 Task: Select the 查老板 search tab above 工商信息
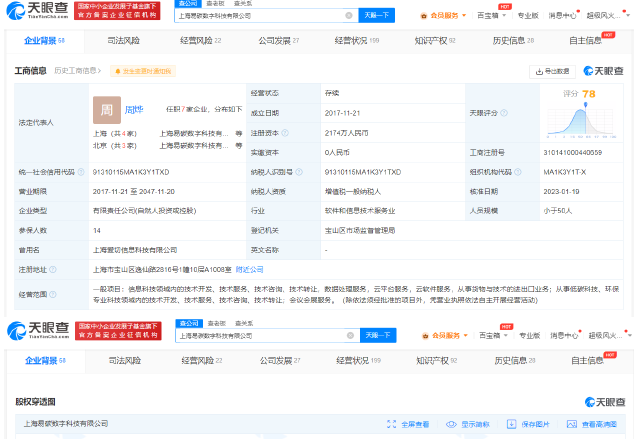[215, 3]
